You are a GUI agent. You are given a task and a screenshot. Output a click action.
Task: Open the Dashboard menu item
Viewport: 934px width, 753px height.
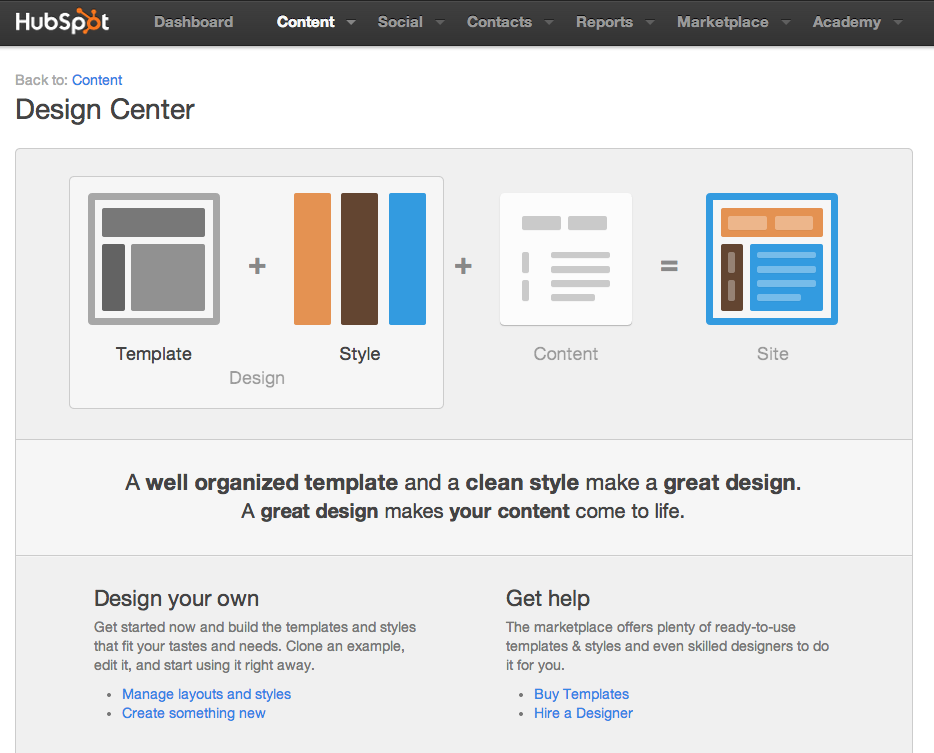193,22
